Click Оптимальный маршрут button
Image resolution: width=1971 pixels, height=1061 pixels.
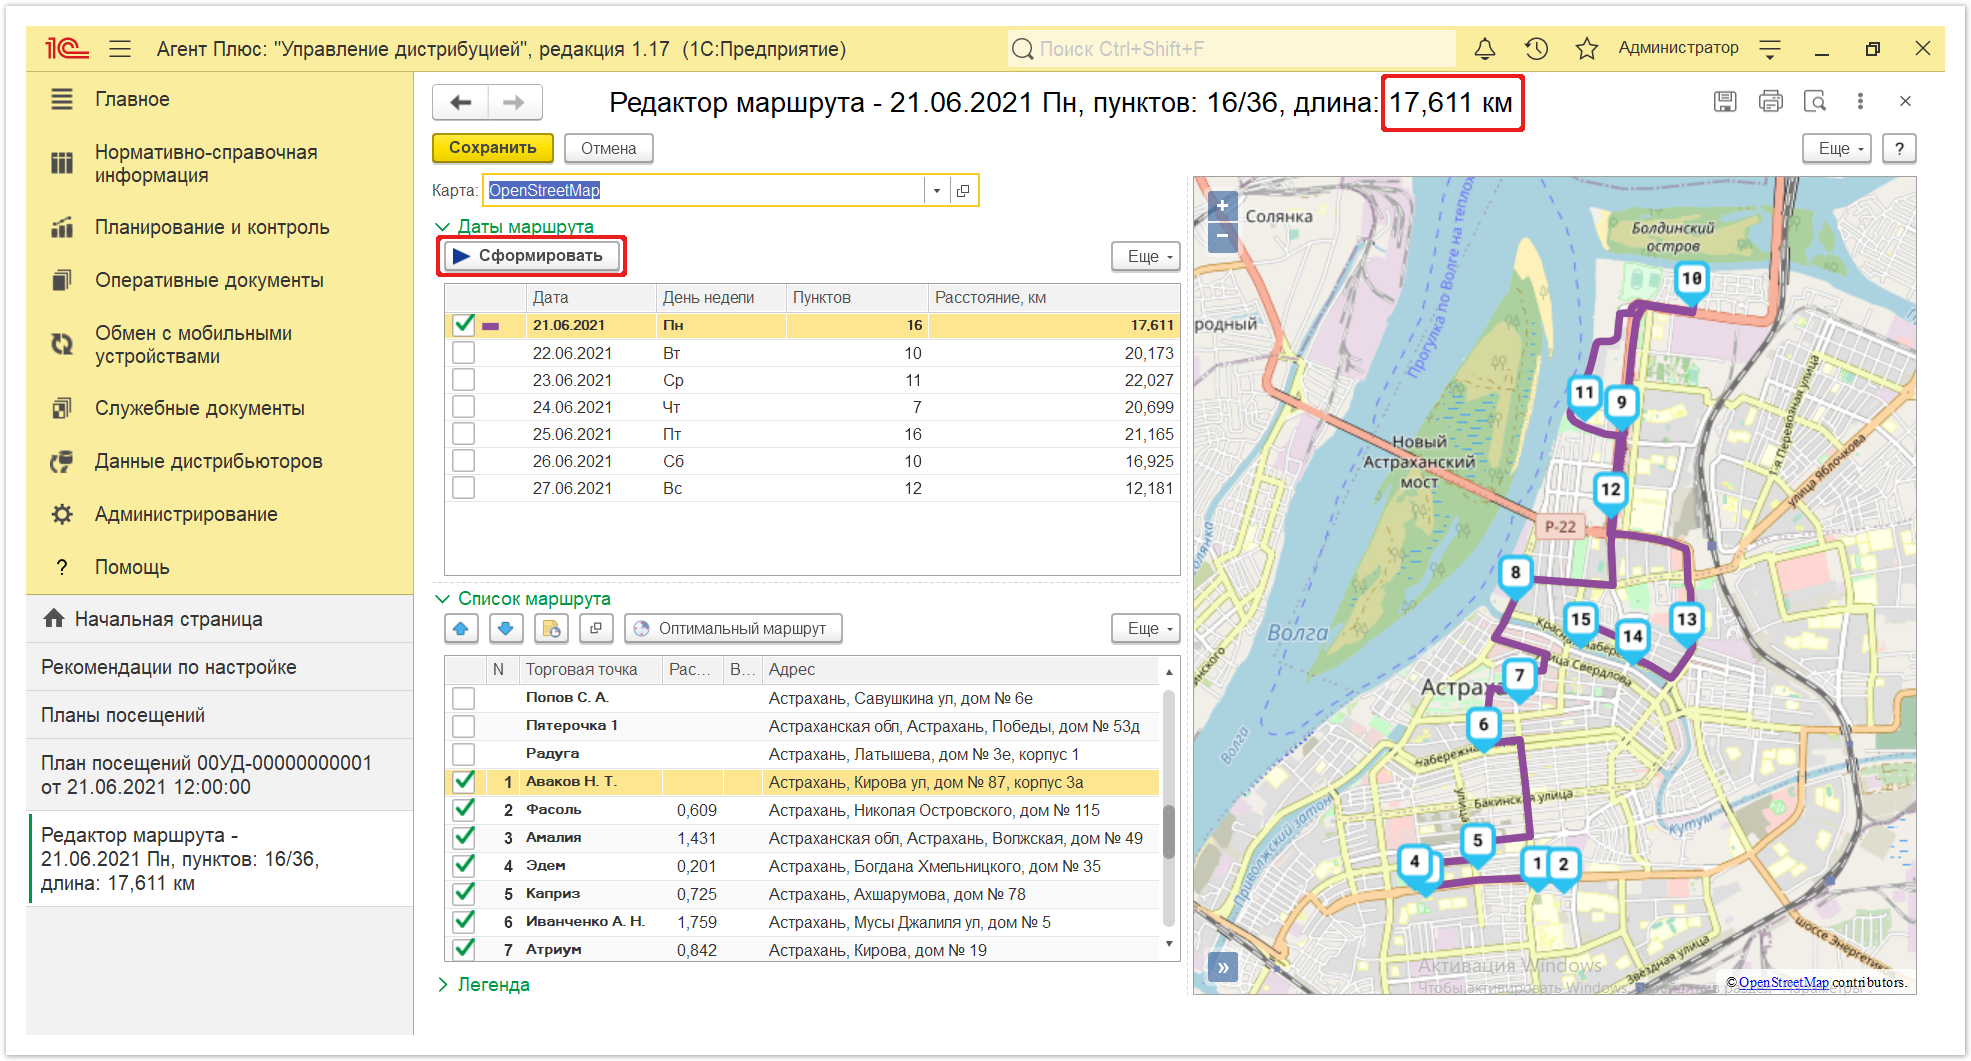[733, 628]
